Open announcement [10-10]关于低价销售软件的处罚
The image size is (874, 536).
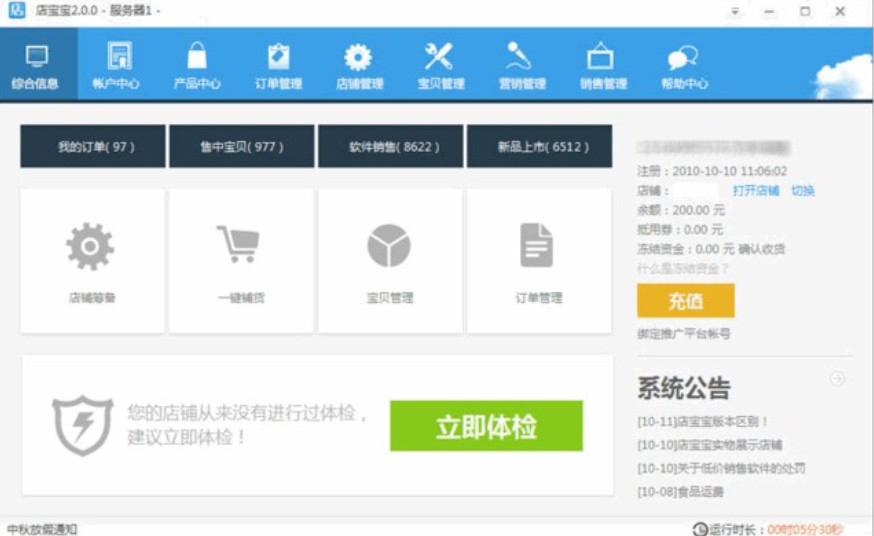tap(721, 469)
